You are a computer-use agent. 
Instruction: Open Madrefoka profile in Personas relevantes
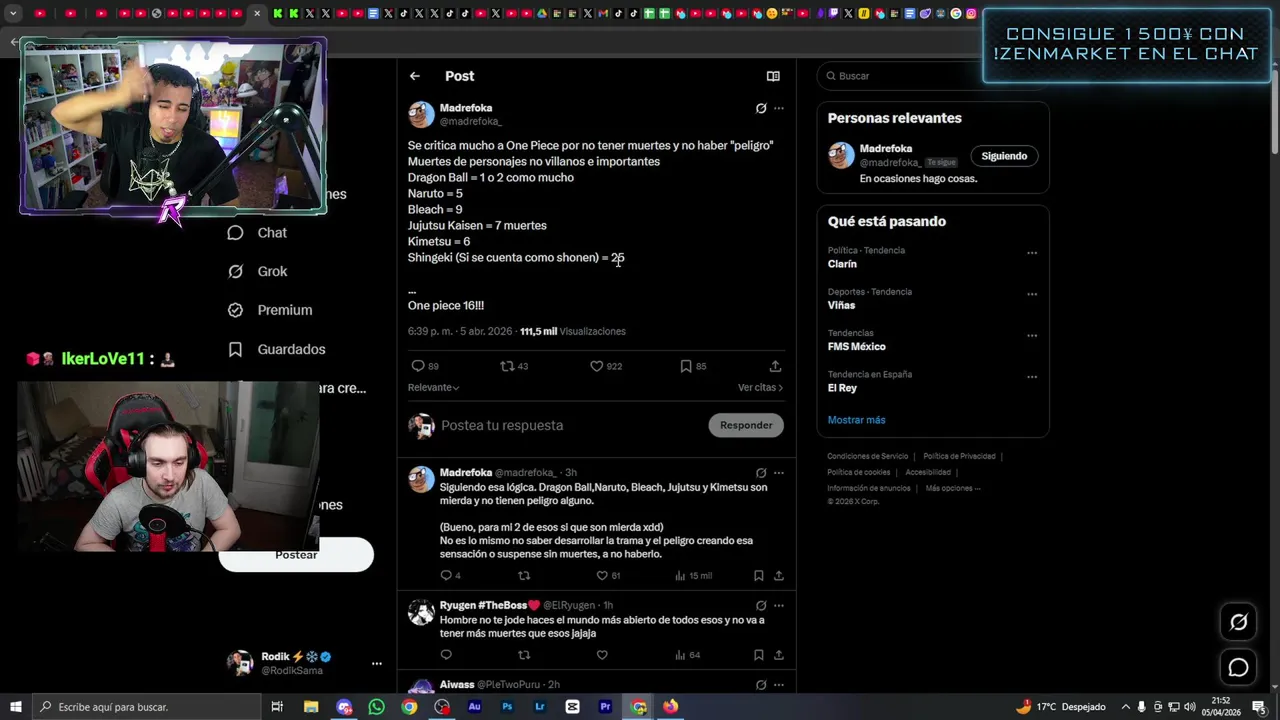click(x=886, y=149)
